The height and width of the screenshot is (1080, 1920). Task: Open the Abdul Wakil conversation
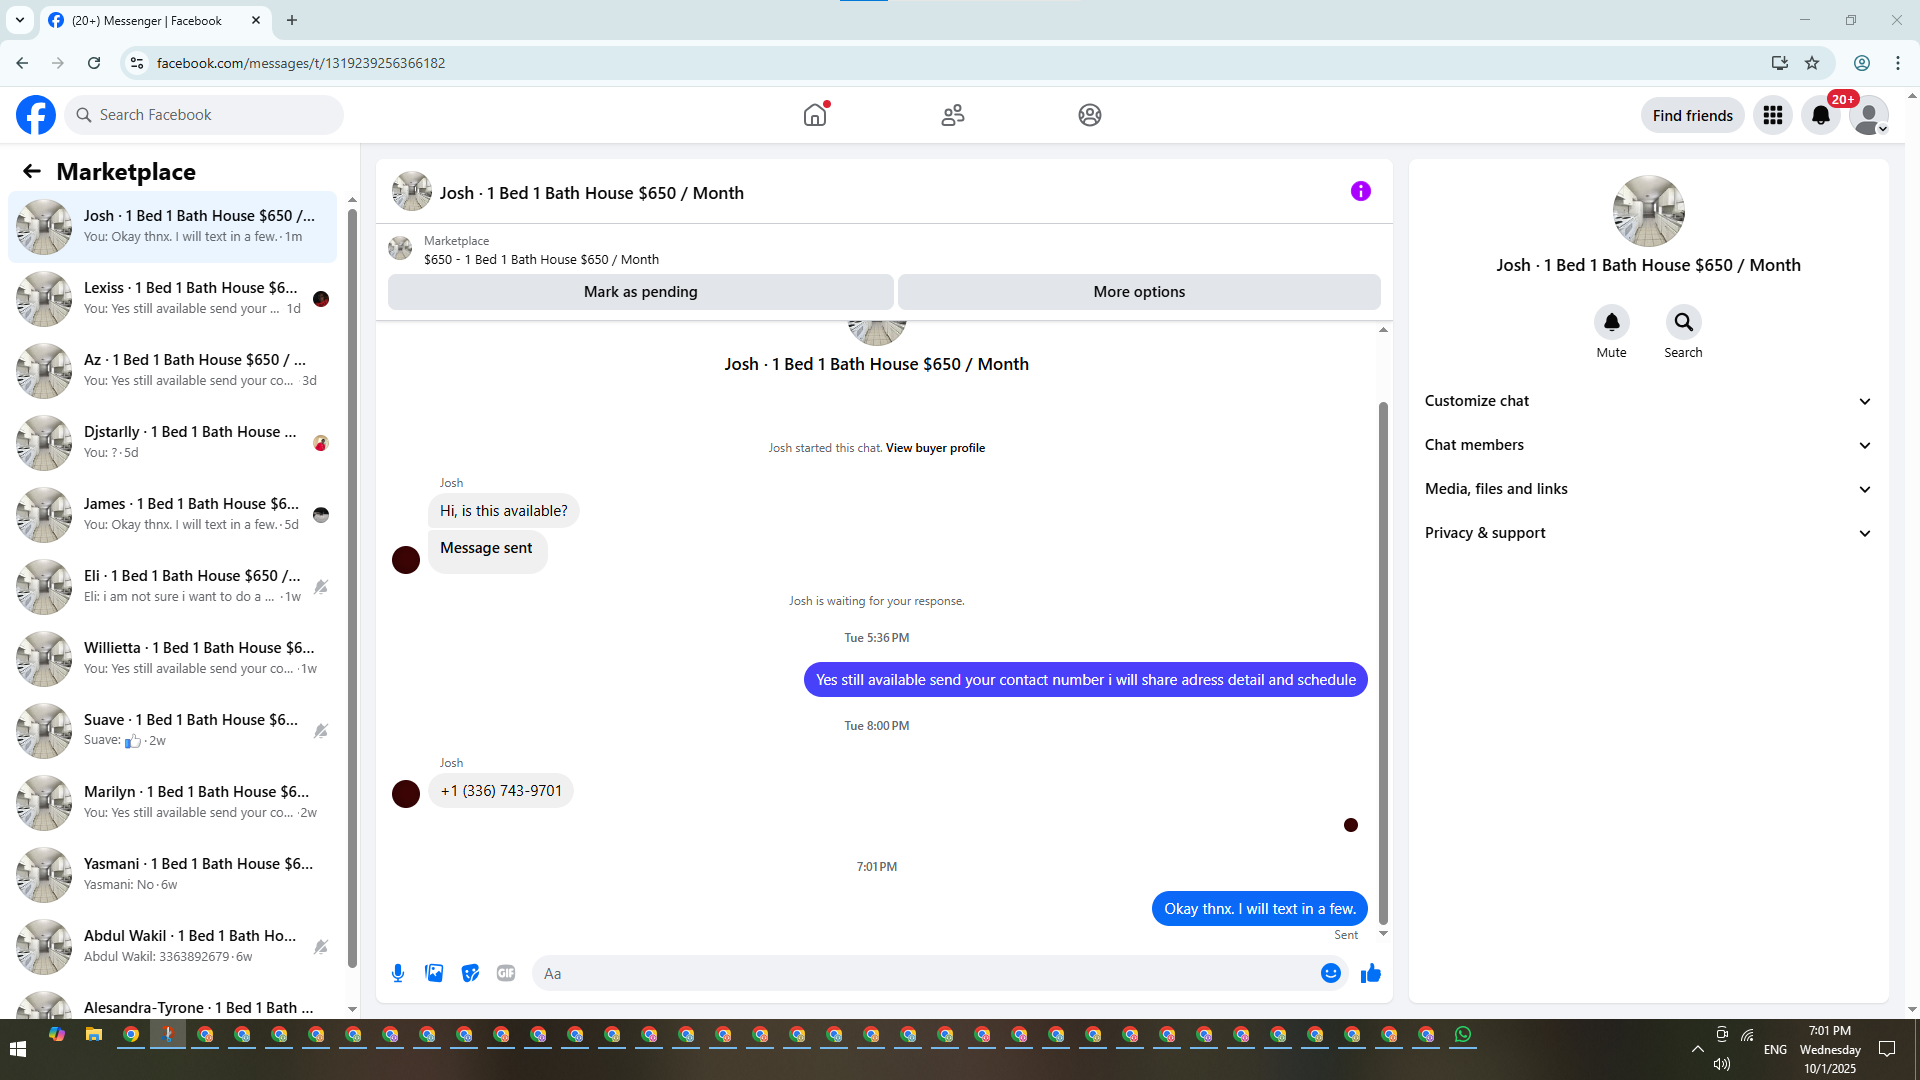(172, 946)
